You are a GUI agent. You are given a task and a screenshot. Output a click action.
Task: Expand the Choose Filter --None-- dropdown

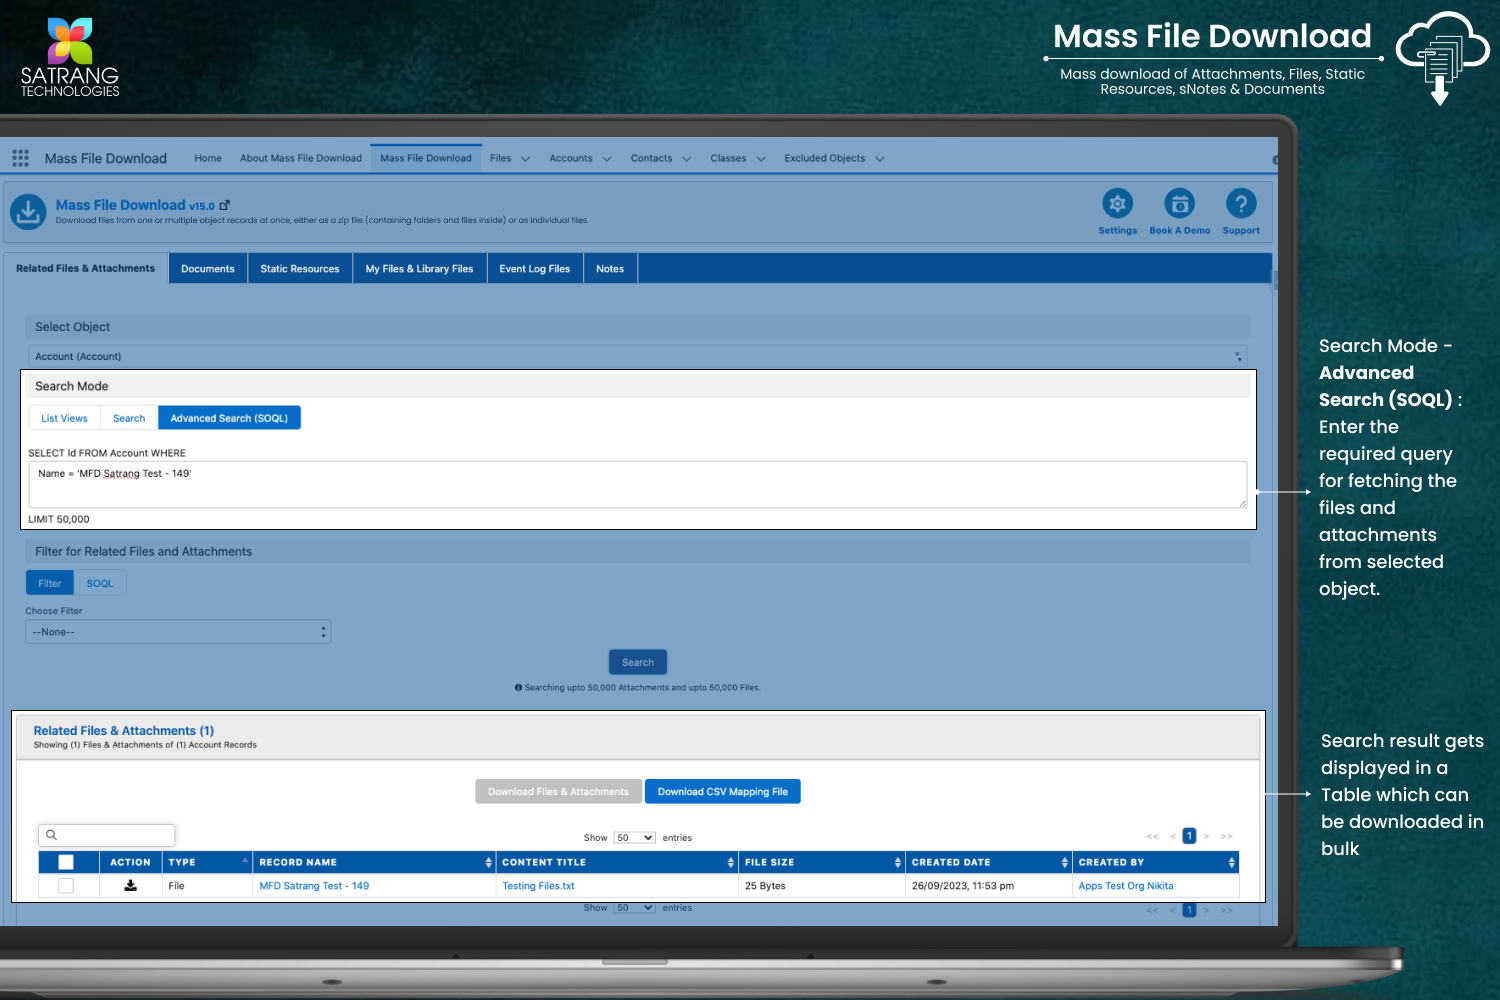click(178, 632)
